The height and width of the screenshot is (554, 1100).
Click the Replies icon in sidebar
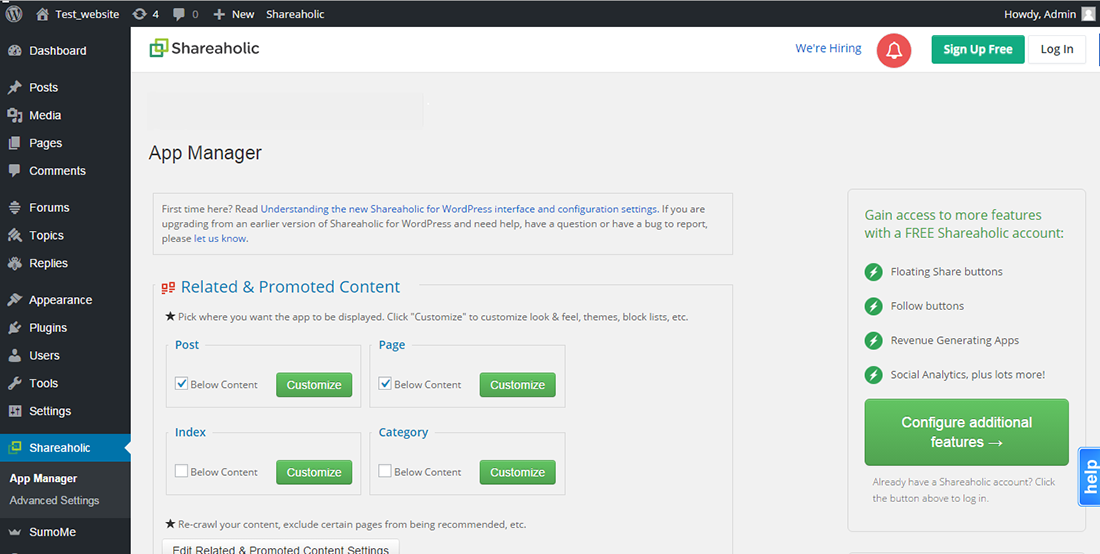coord(14,264)
